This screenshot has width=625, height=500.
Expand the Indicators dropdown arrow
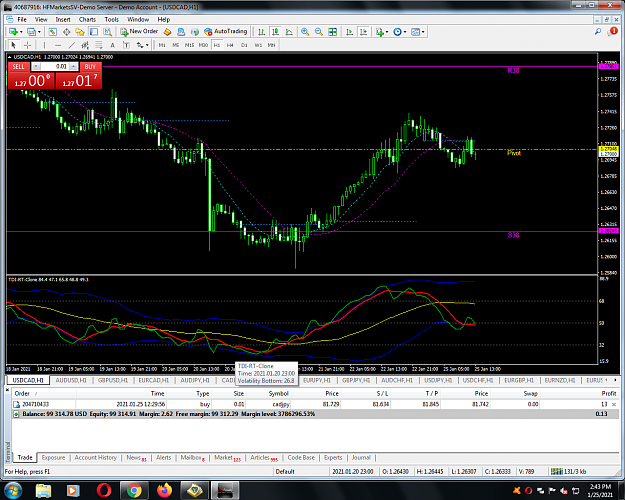point(386,32)
